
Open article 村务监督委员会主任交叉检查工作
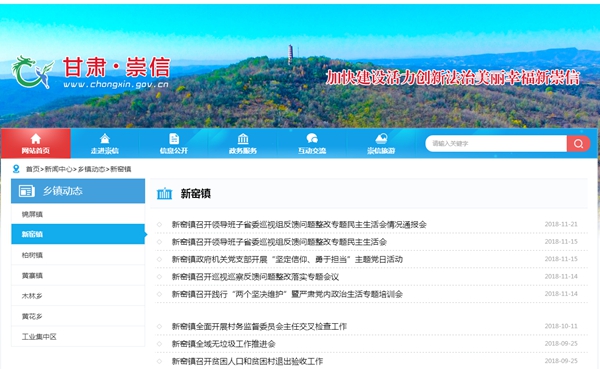(259, 327)
